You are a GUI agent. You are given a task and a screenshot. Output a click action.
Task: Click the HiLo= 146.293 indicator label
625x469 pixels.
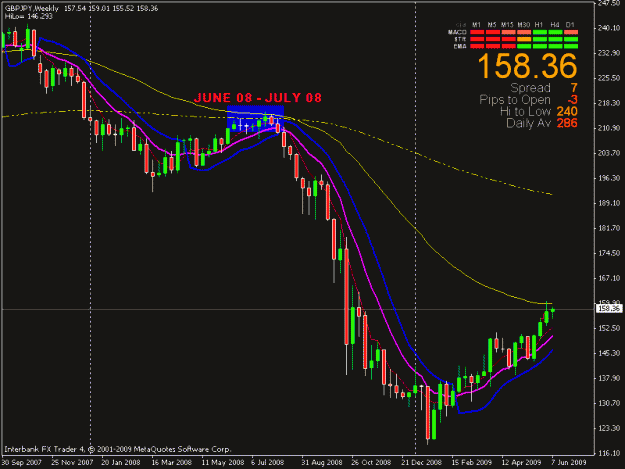tap(29, 17)
